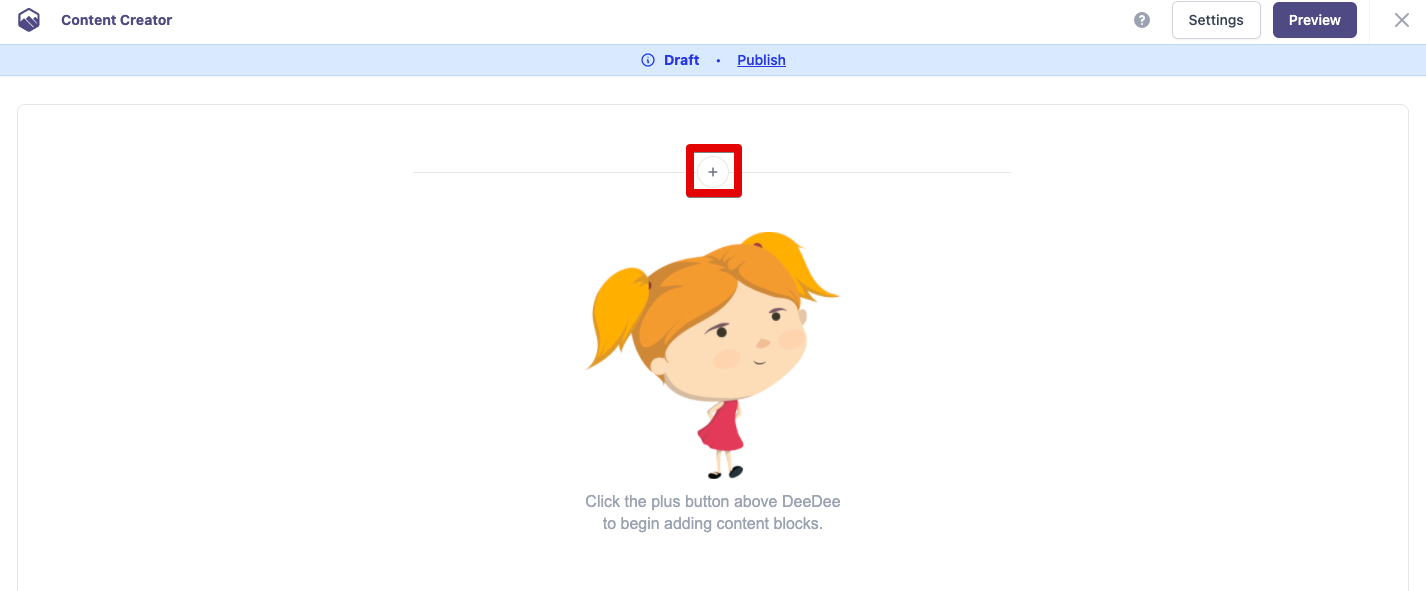Publish the draft via the Publish link

pos(761,60)
